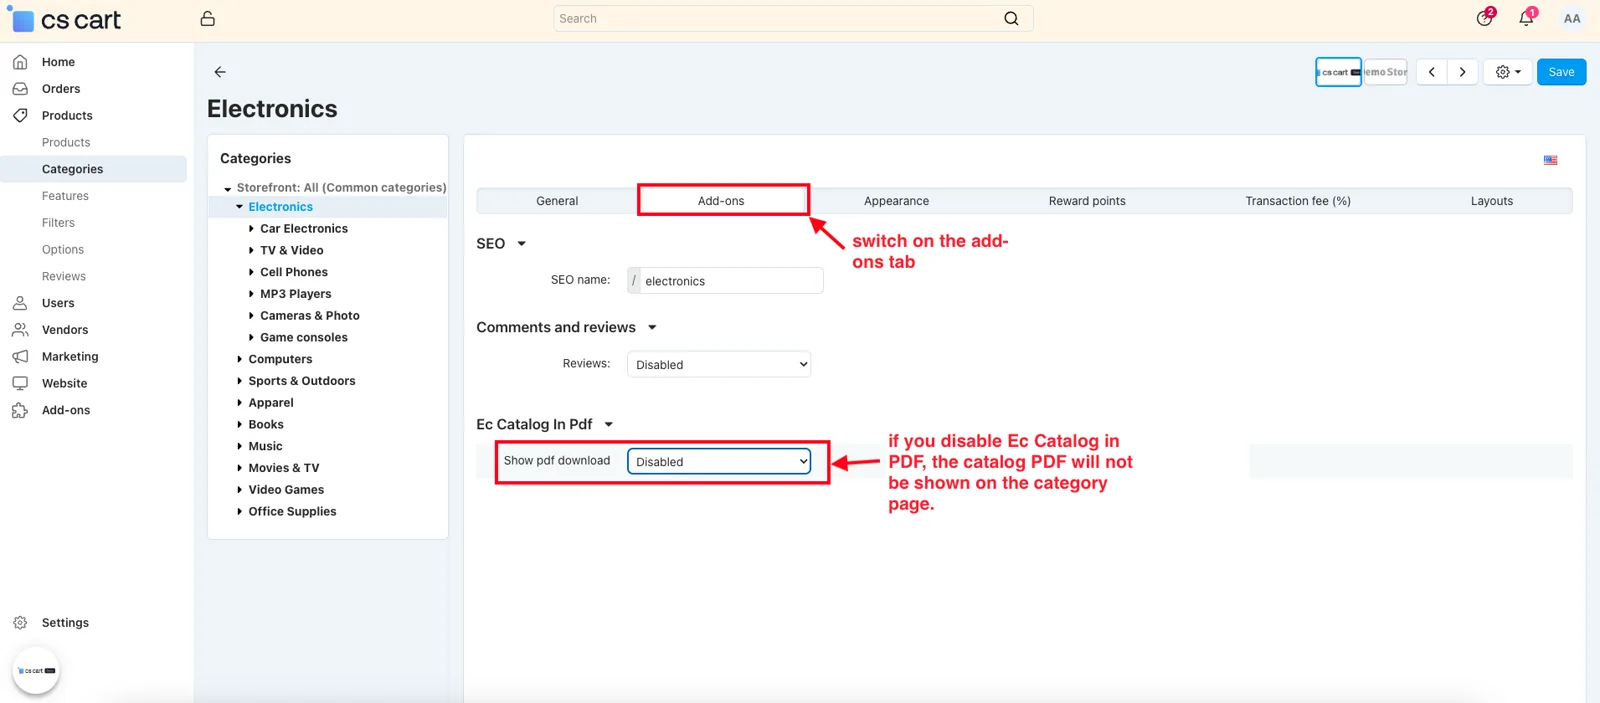Go to next category with right chevron
The height and width of the screenshot is (703, 1600).
[x=1462, y=72]
